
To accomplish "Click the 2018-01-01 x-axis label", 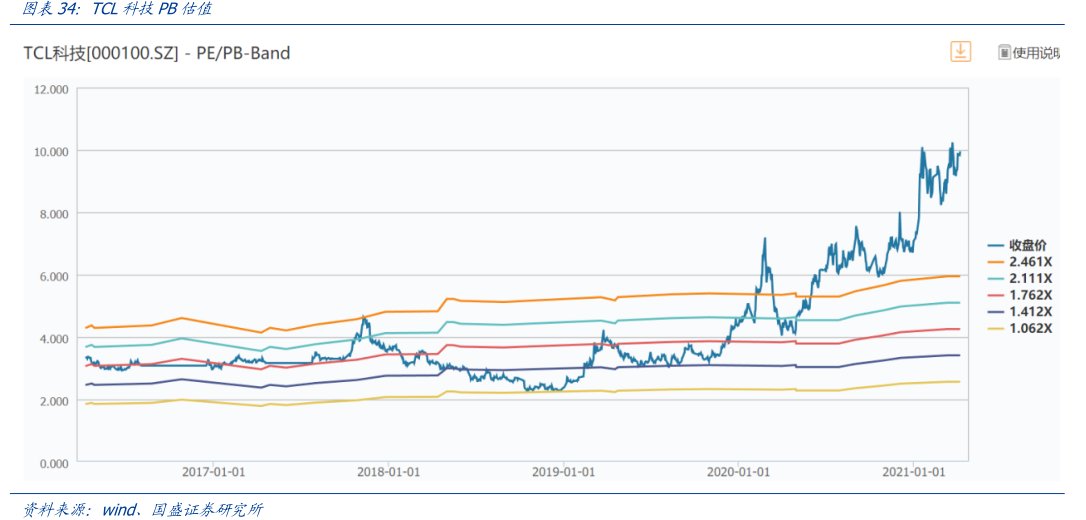I will tap(389, 472).
